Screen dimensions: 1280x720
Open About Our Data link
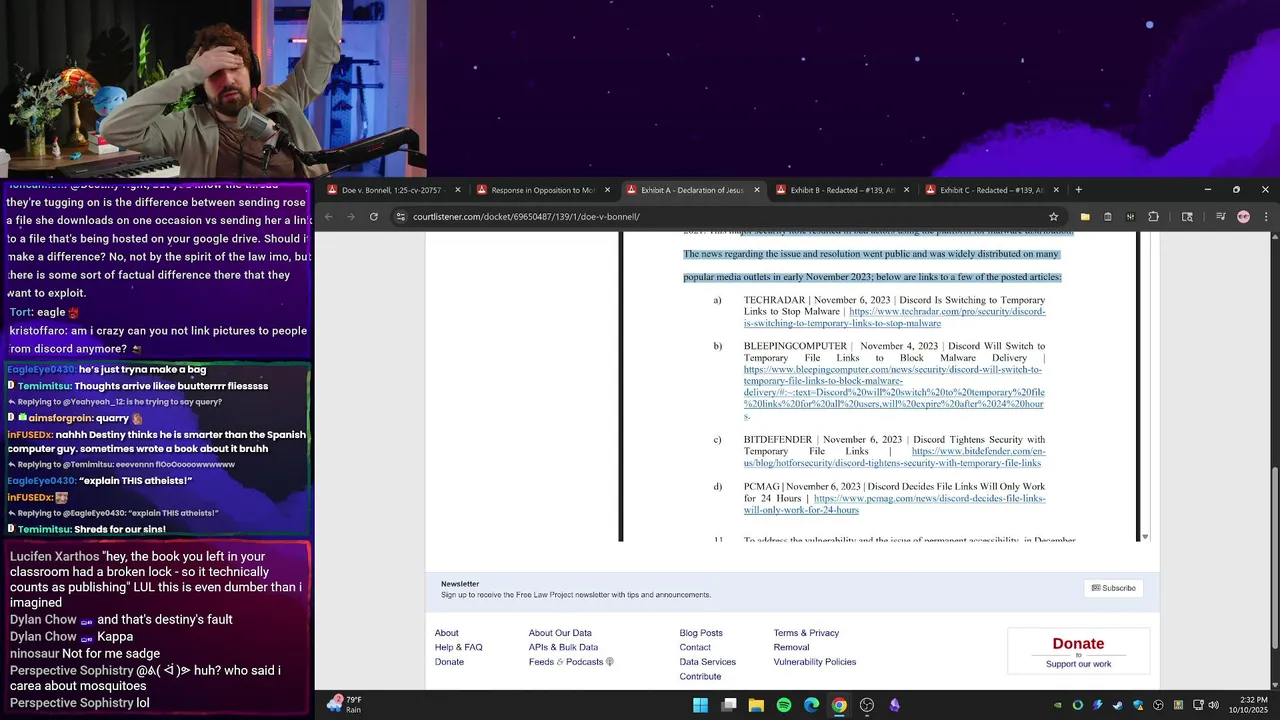pyautogui.click(x=560, y=633)
